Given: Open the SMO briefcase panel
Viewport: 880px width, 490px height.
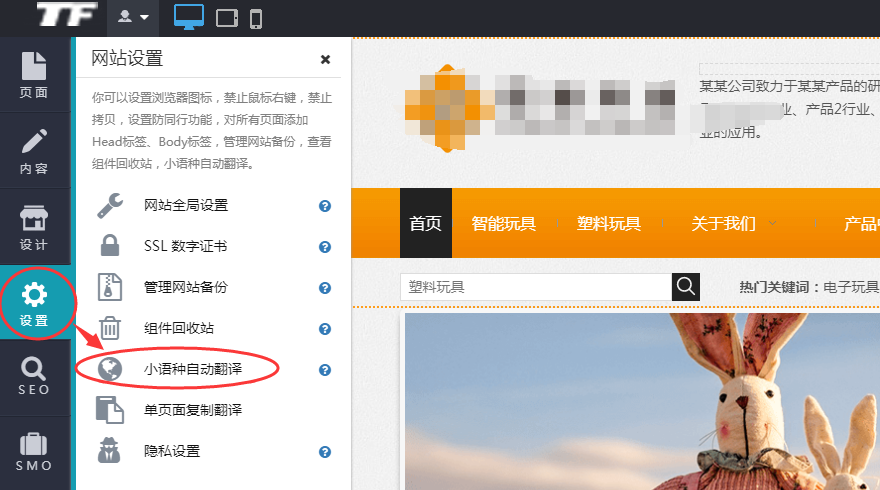Looking at the screenshot, I should (x=34, y=451).
